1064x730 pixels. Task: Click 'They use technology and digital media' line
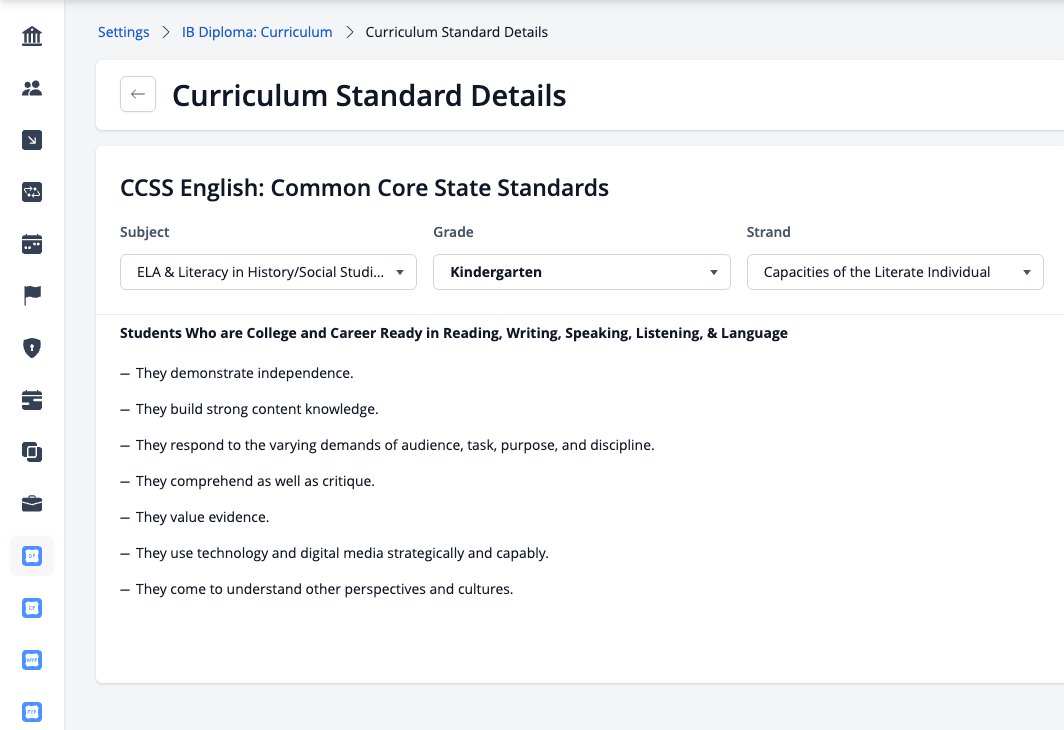pyautogui.click(x=342, y=553)
